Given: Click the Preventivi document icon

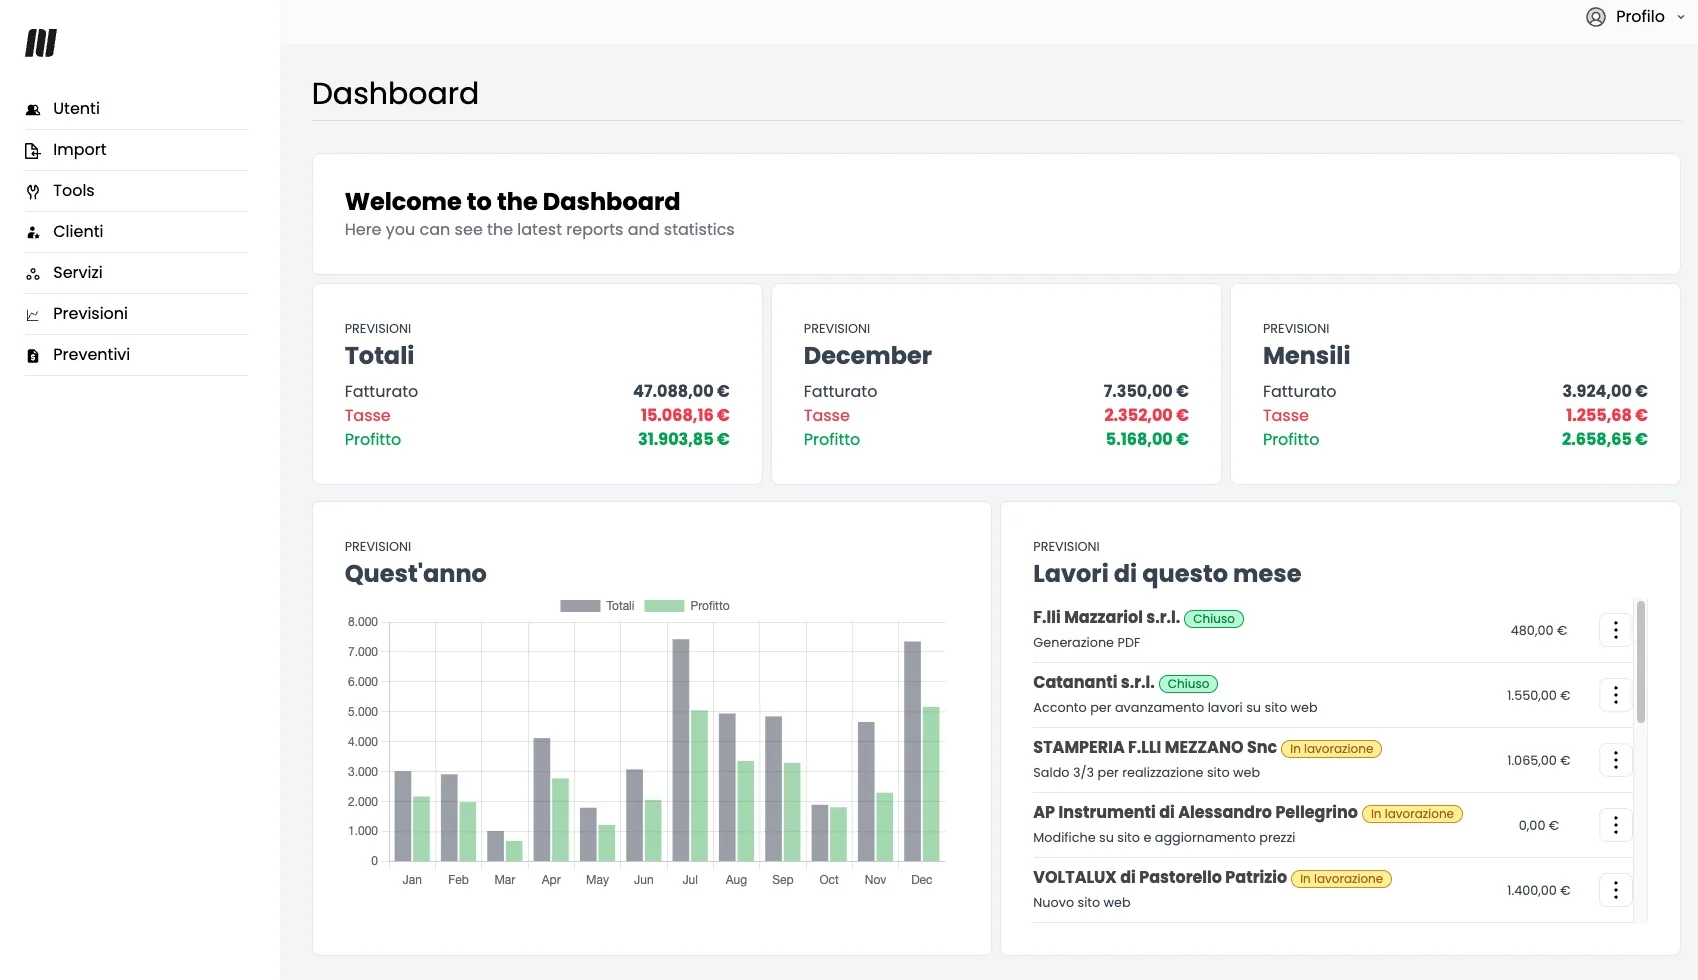Looking at the screenshot, I should click(33, 355).
